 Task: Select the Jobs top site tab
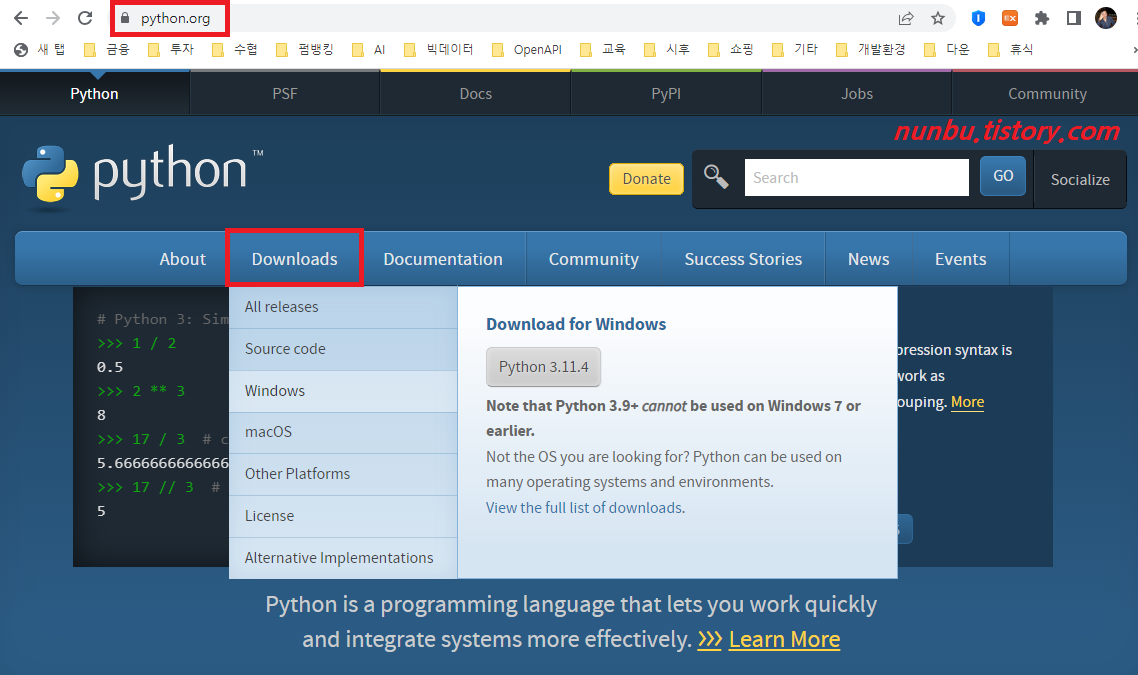857,94
